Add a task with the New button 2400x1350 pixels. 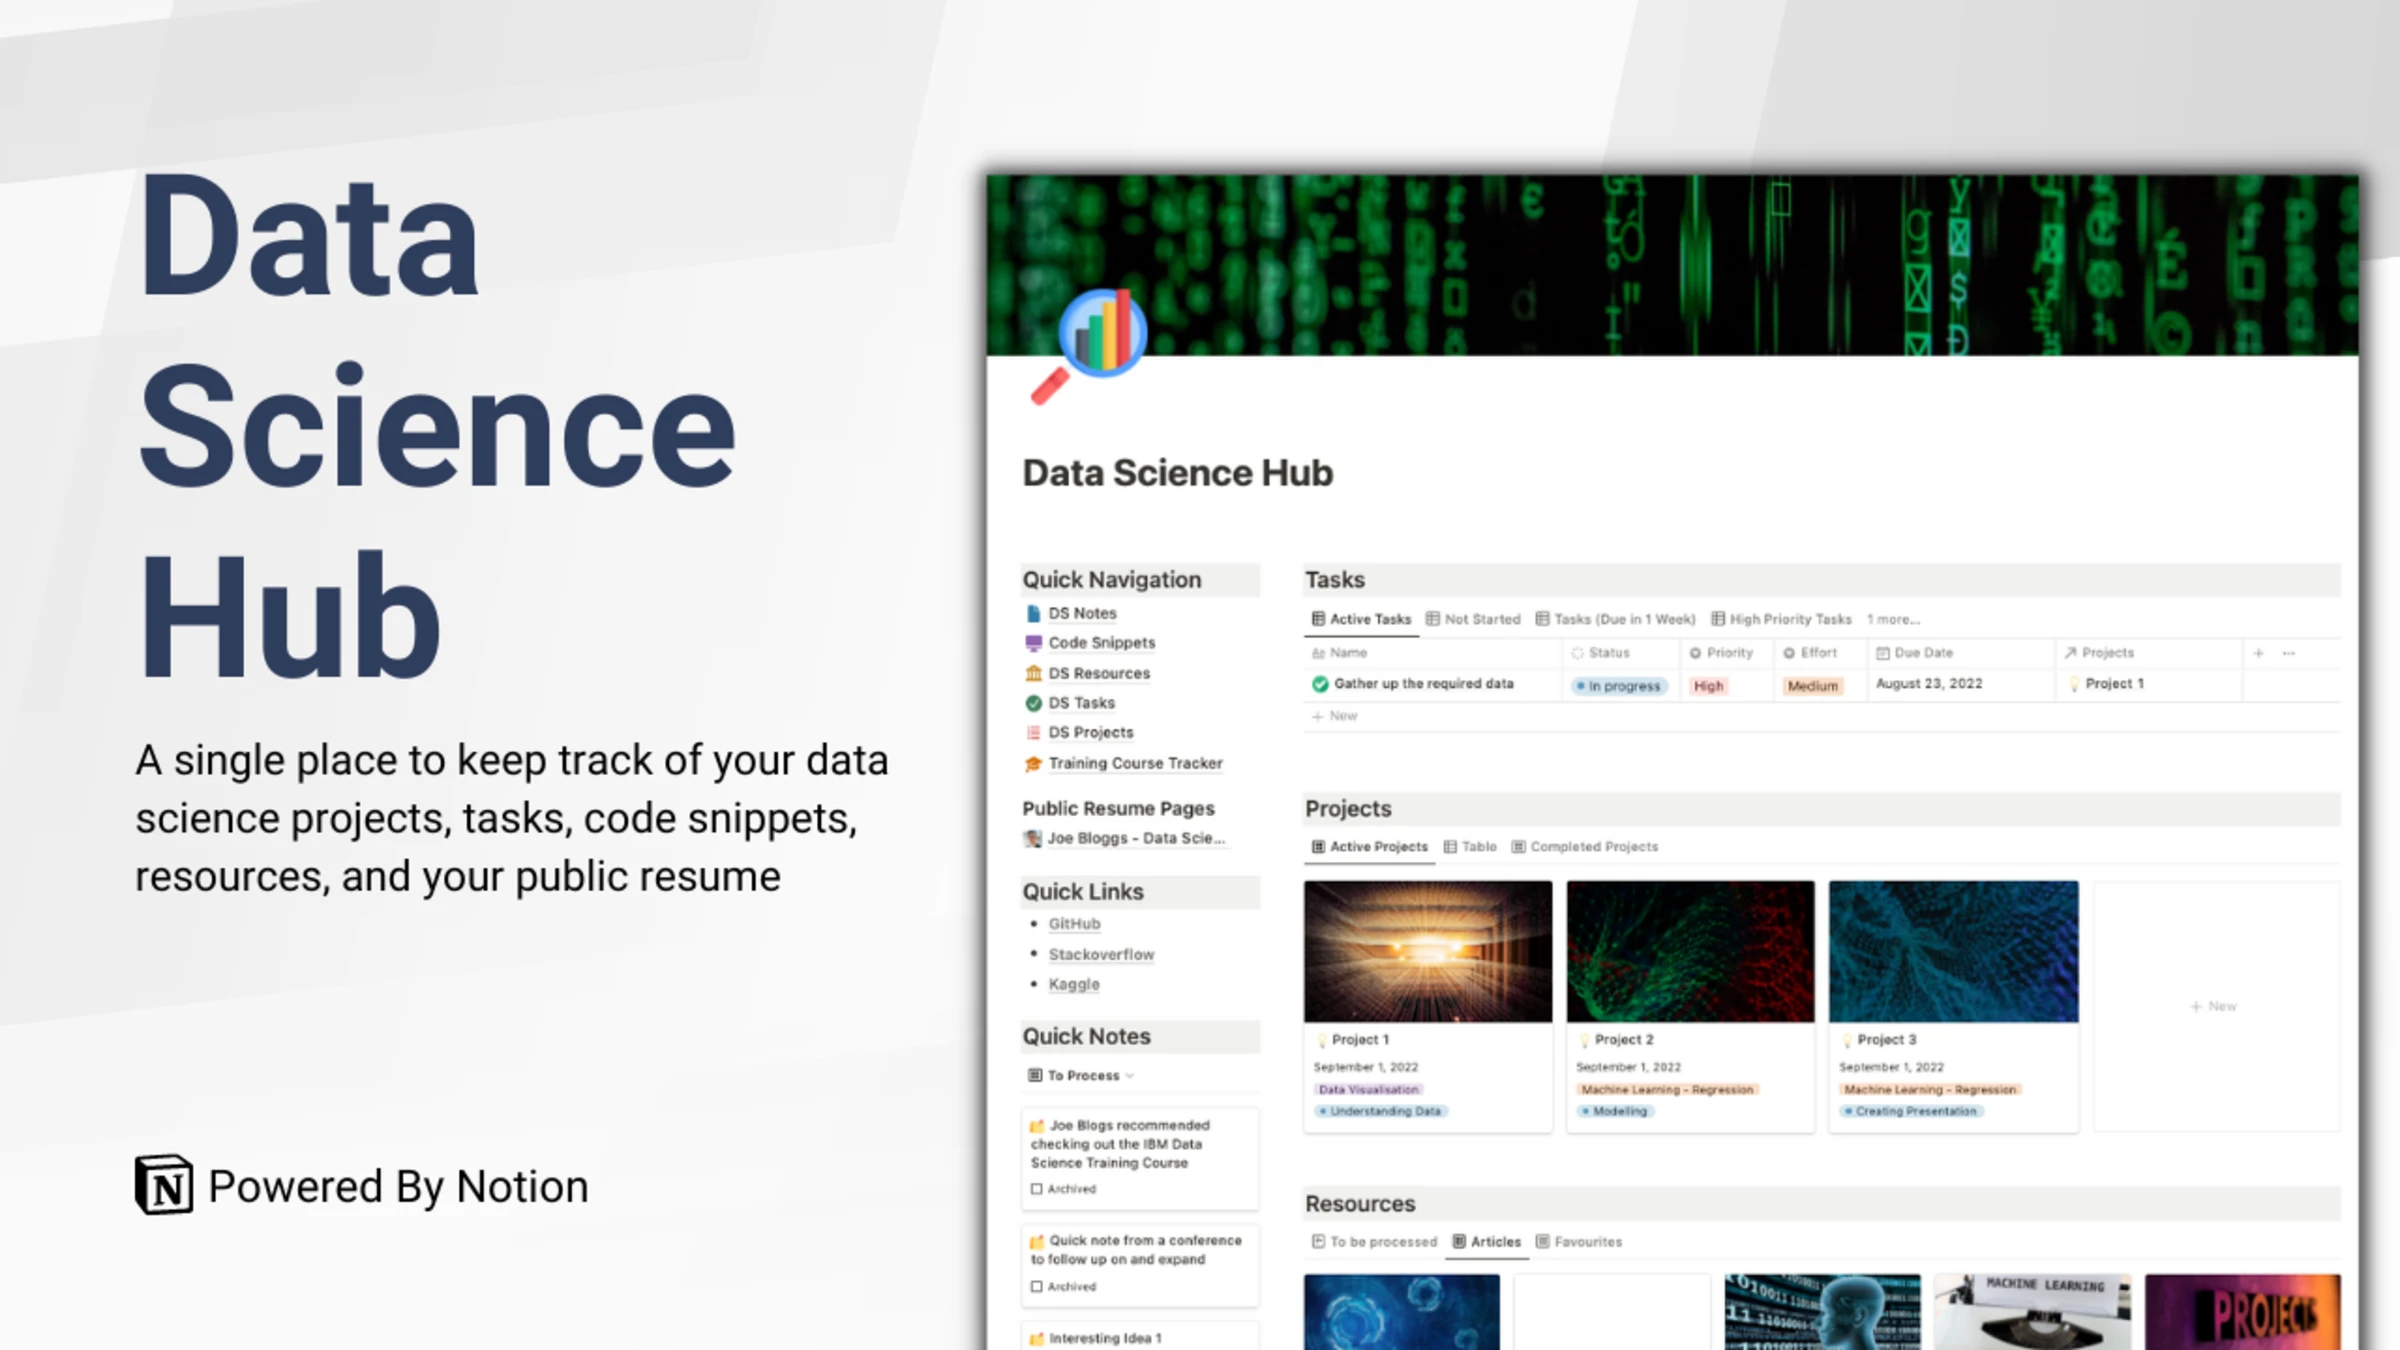[x=1335, y=716]
